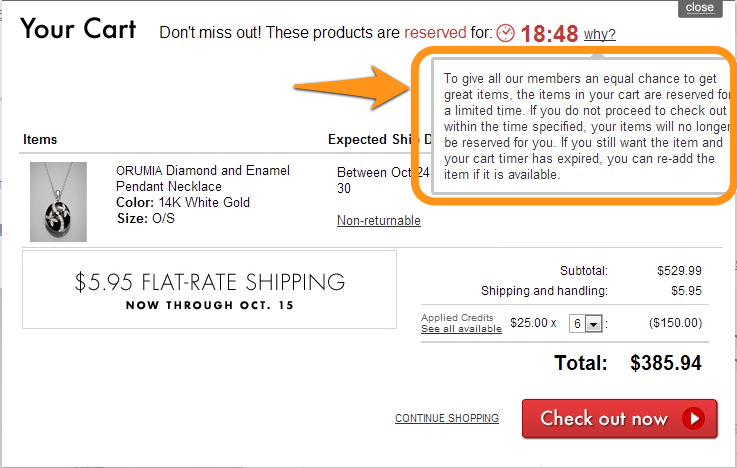Image resolution: width=737 pixels, height=468 pixels.
Task: Click the 'why?' link beside timer
Action: tap(599, 35)
